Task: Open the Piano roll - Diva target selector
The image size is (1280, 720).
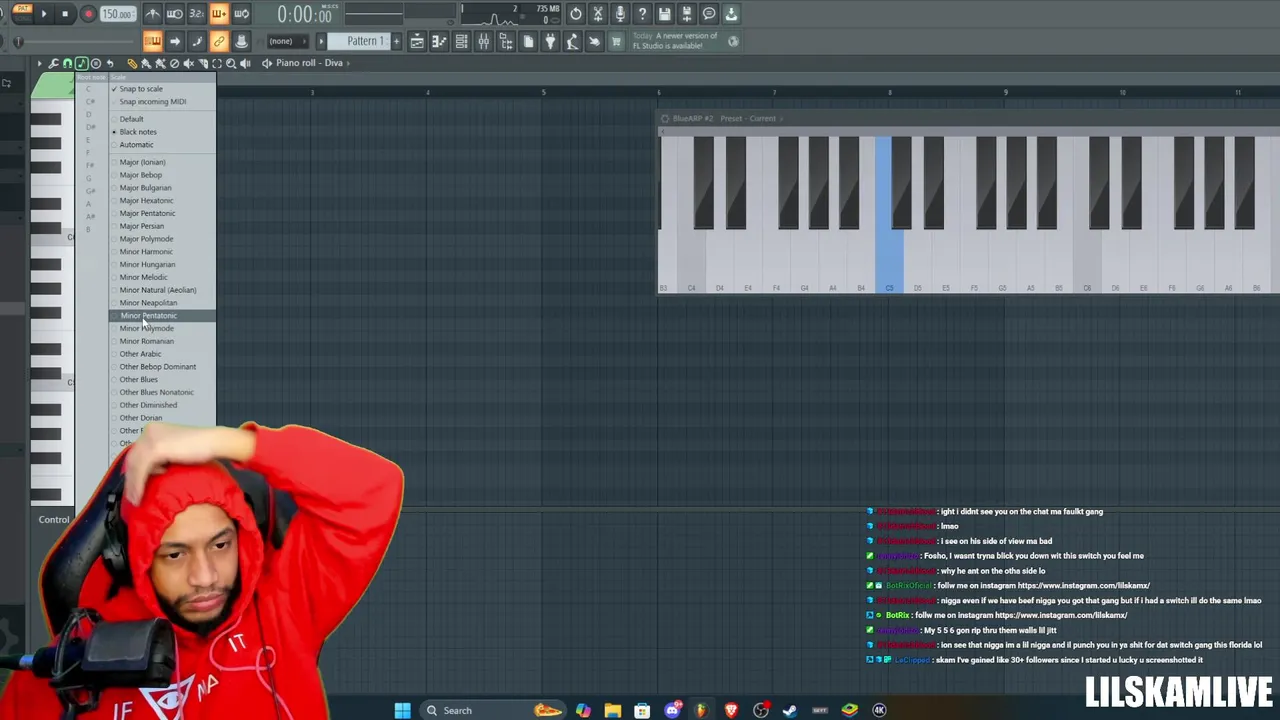Action: [309, 63]
